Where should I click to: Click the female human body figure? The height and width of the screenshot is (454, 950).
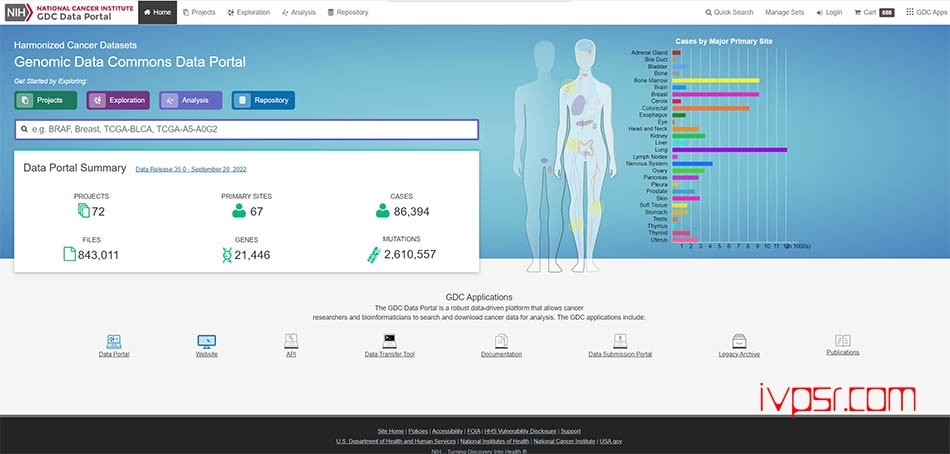[585, 155]
